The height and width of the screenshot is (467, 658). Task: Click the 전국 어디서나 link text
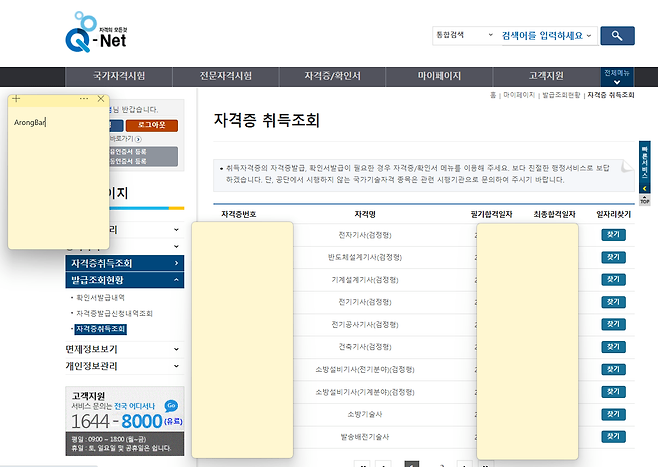coord(134,406)
